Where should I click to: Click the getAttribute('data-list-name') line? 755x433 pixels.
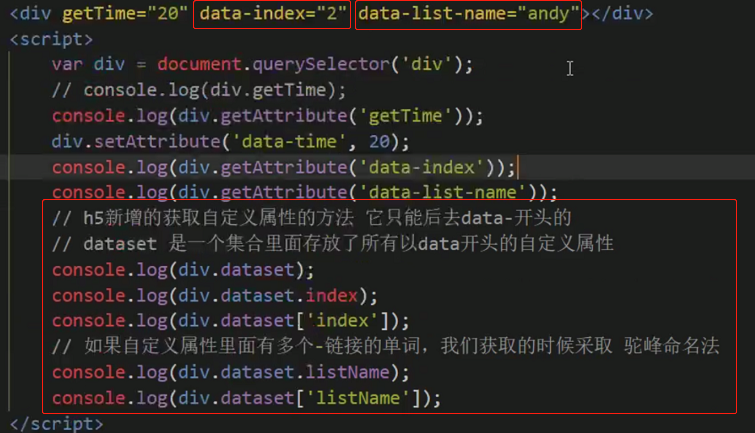point(305,192)
